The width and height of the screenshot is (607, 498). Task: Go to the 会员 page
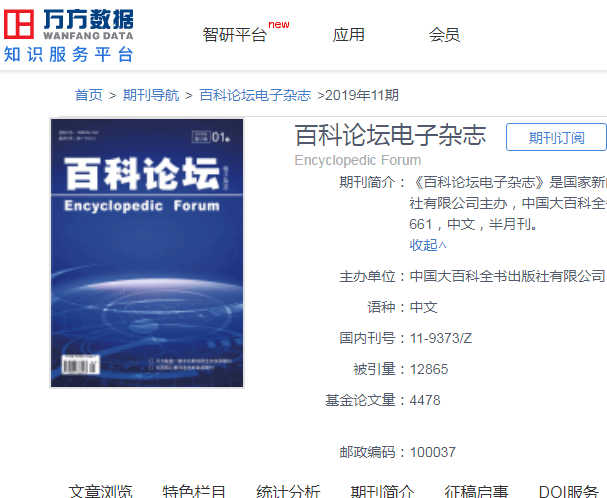click(x=444, y=35)
